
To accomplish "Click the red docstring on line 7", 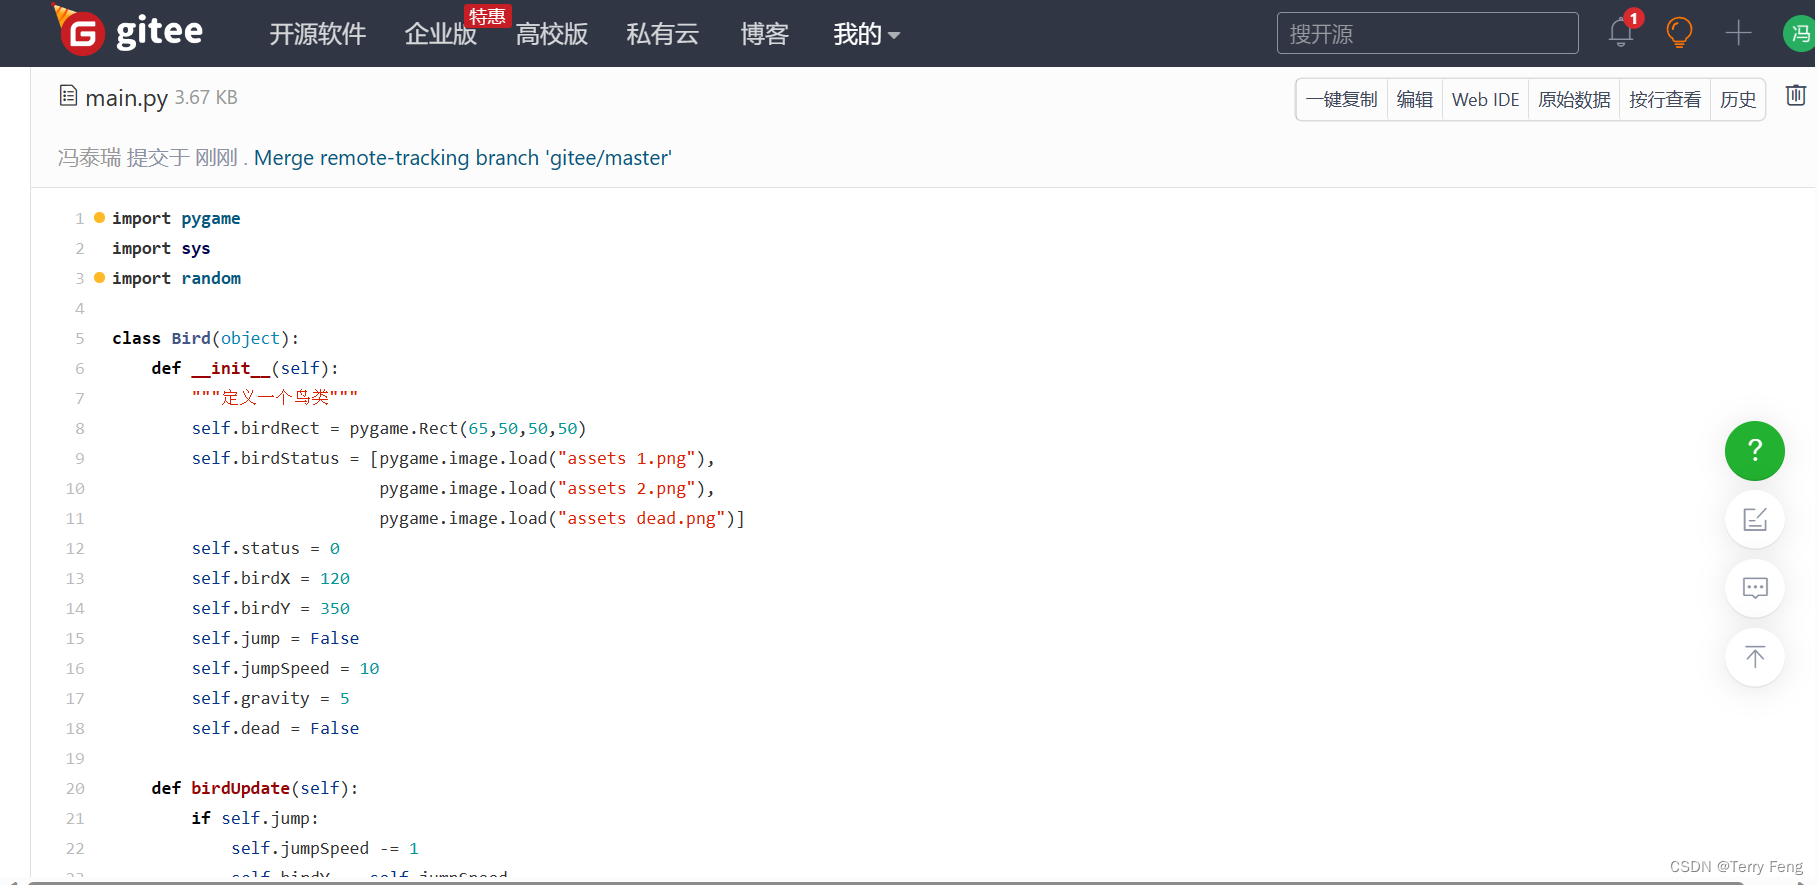I will (275, 398).
